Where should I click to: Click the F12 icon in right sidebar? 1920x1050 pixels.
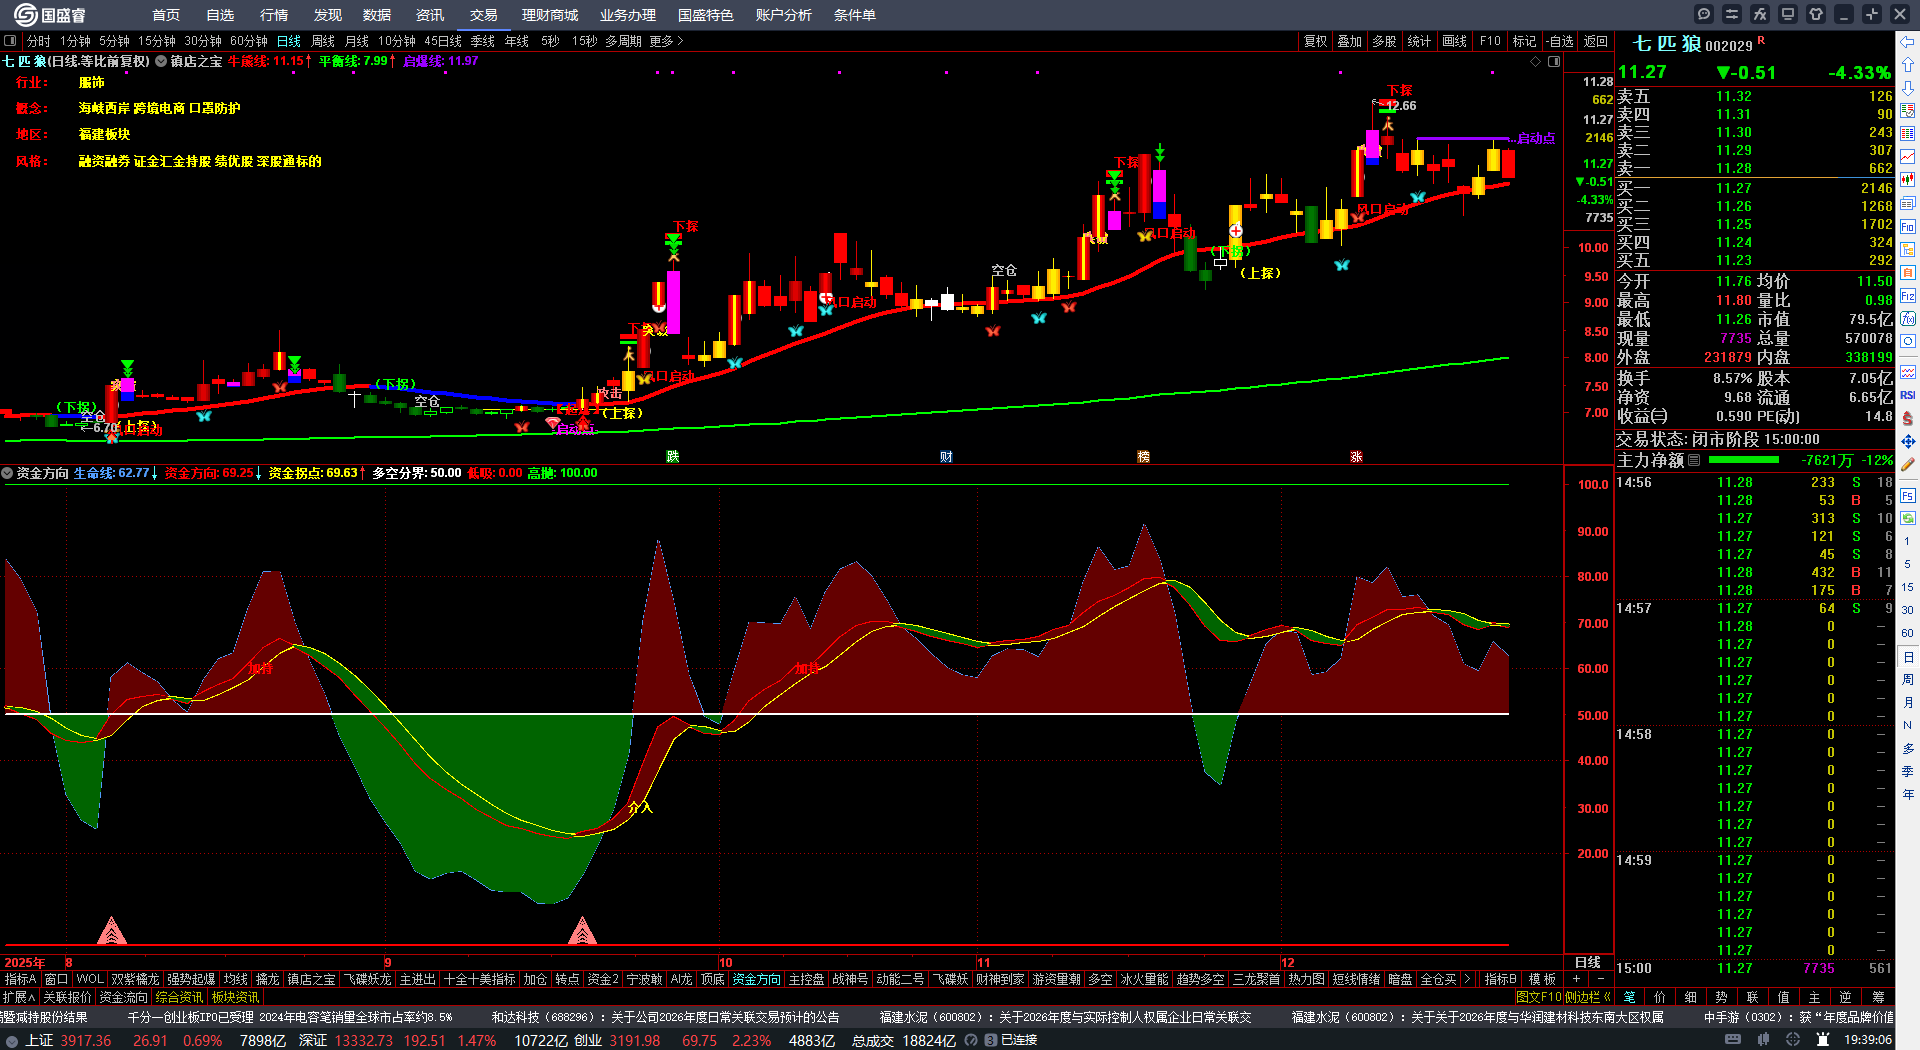(1908, 296)
